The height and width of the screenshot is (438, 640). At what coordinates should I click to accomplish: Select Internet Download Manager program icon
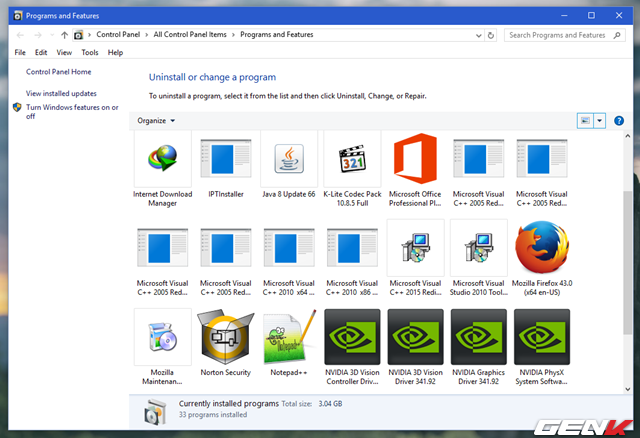[x=162, y=159]
